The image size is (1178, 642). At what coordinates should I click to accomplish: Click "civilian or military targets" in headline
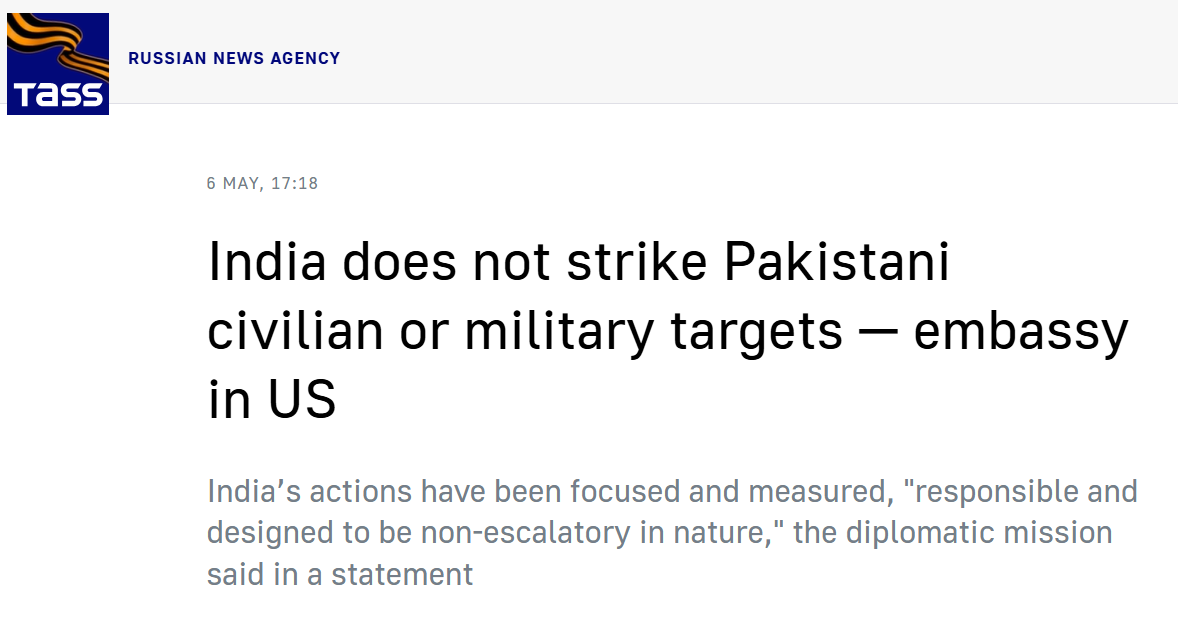click(524, 331)
